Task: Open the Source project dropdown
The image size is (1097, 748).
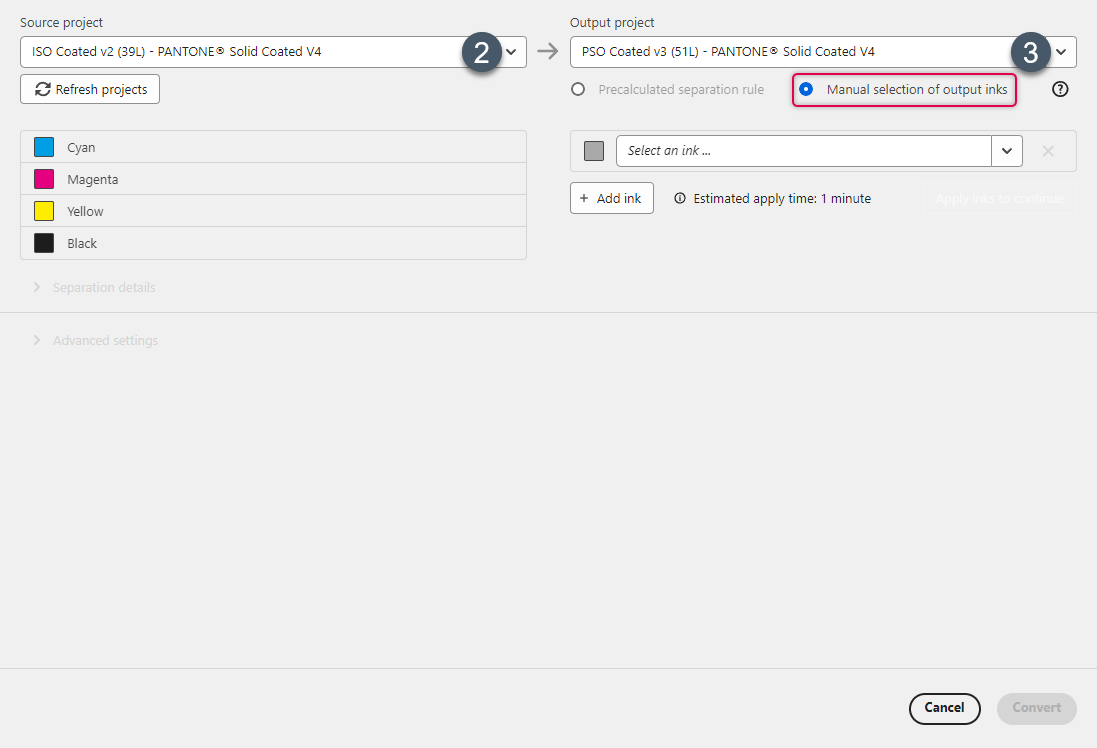Action: pyautogui.click(x=511, y=51)
